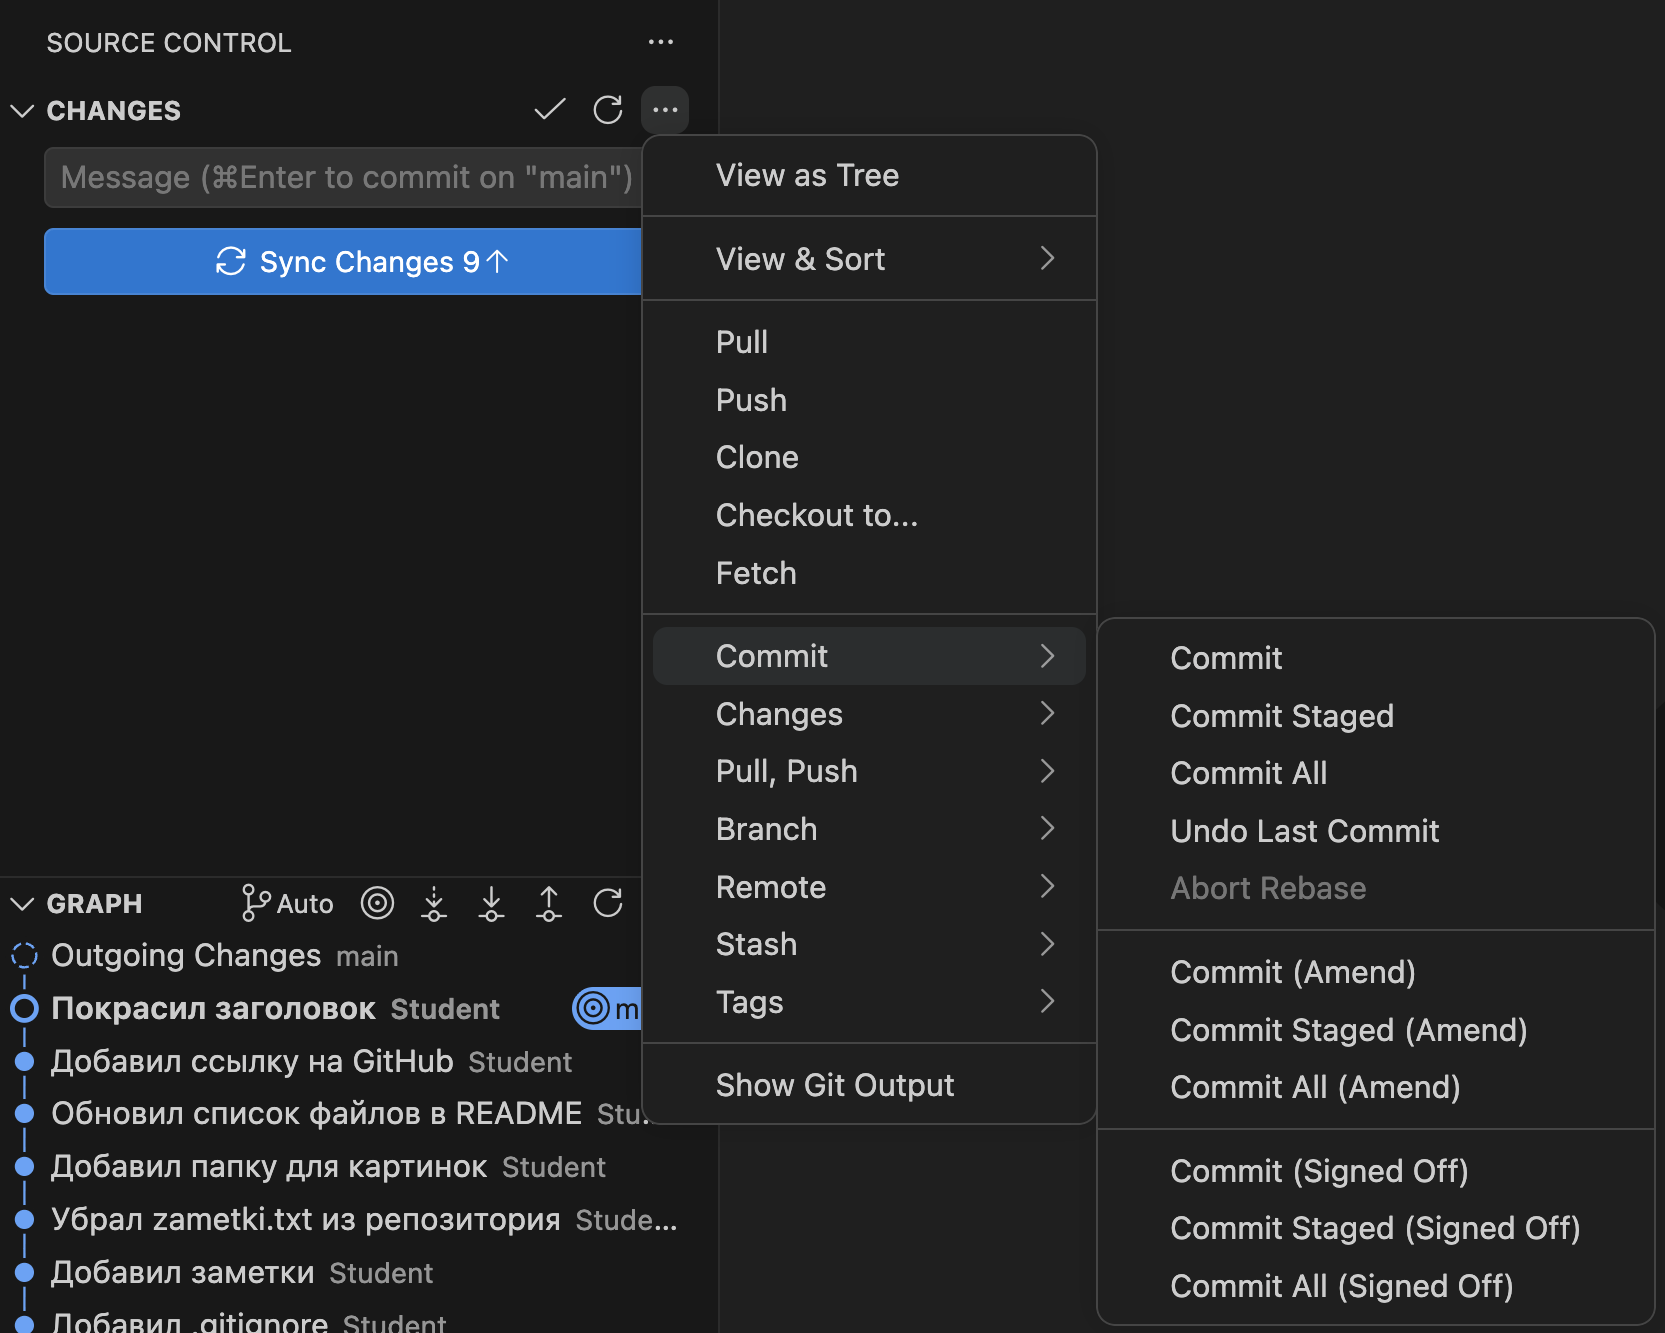The width and height of the screenshot is (1665, 1333).
Task: Click the Fetch icon in Graph toolbar
Action: [x=434, y=904]
